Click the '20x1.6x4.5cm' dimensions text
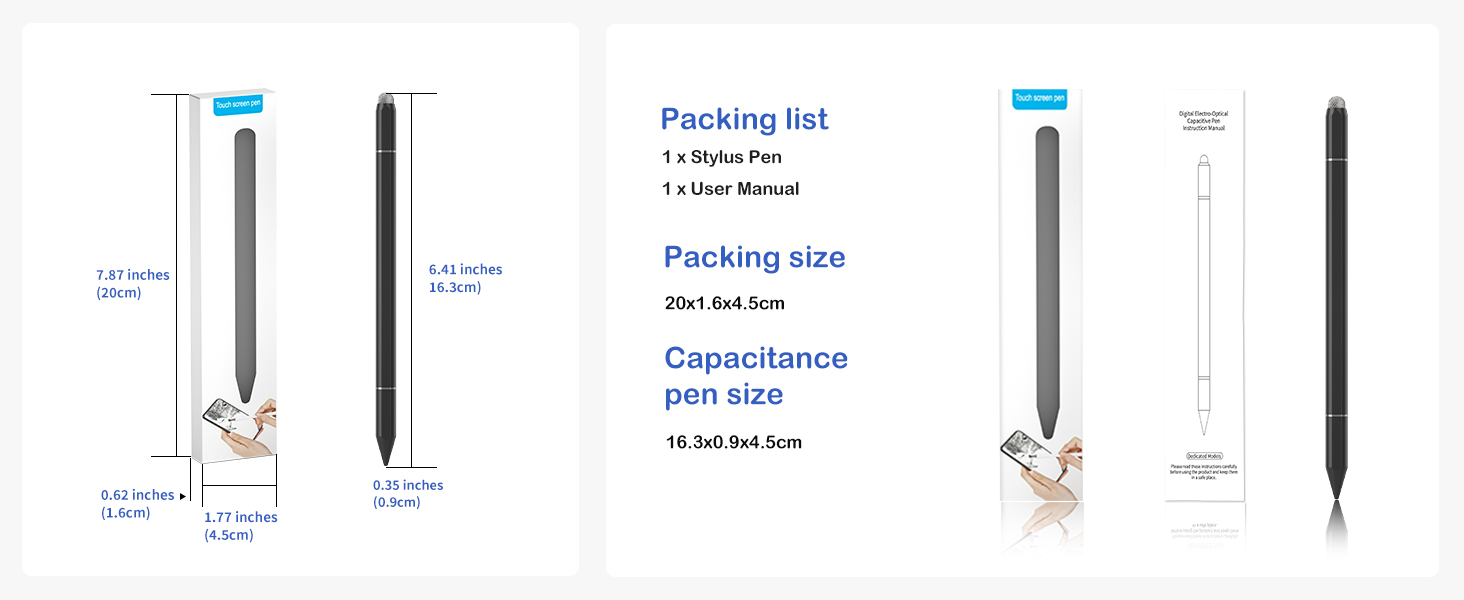The image size is (1464, 600). [x=725, y=303]
